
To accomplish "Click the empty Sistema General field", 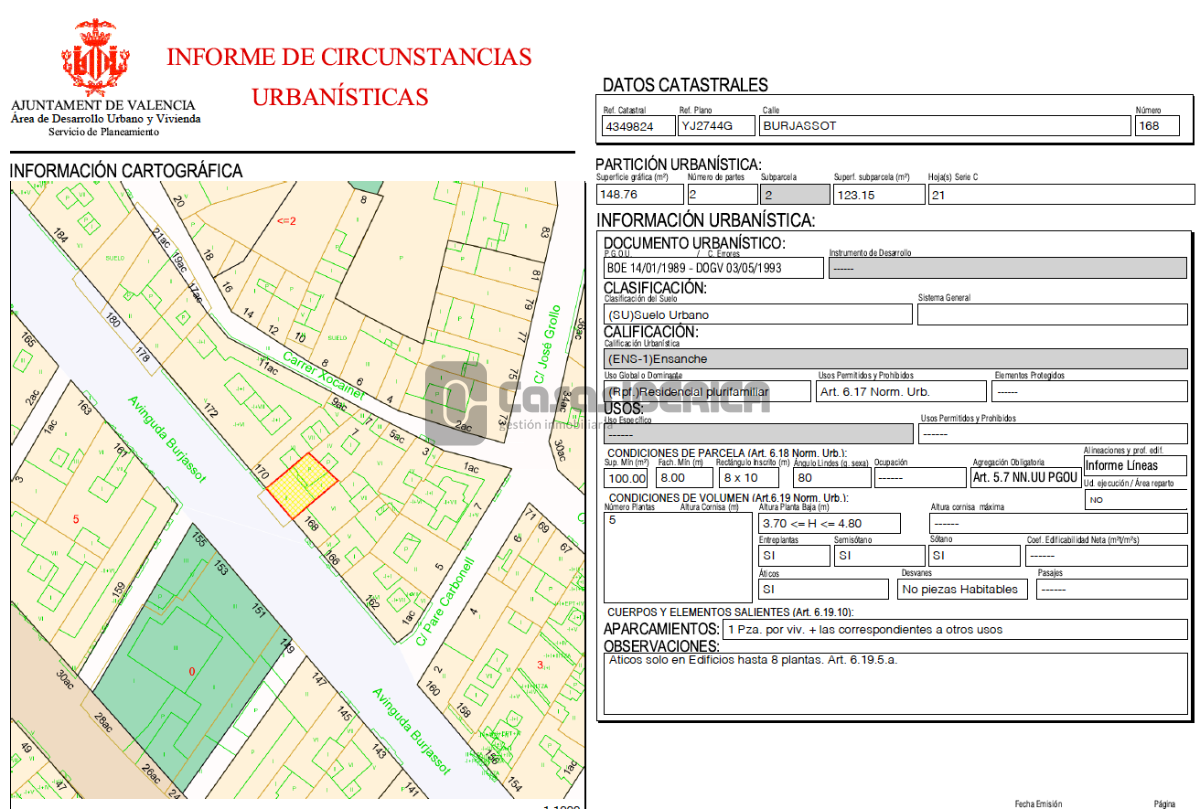I will tap(1052, 314).
